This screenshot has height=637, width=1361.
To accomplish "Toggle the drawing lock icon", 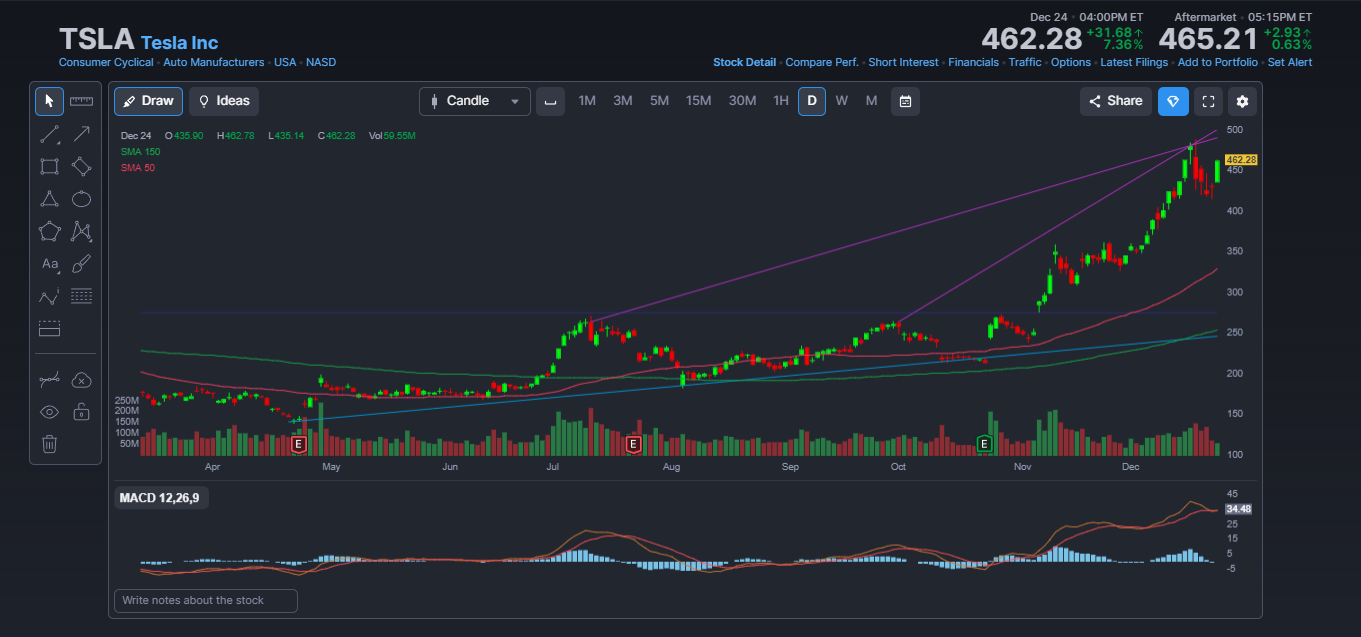I will point(81,411).
